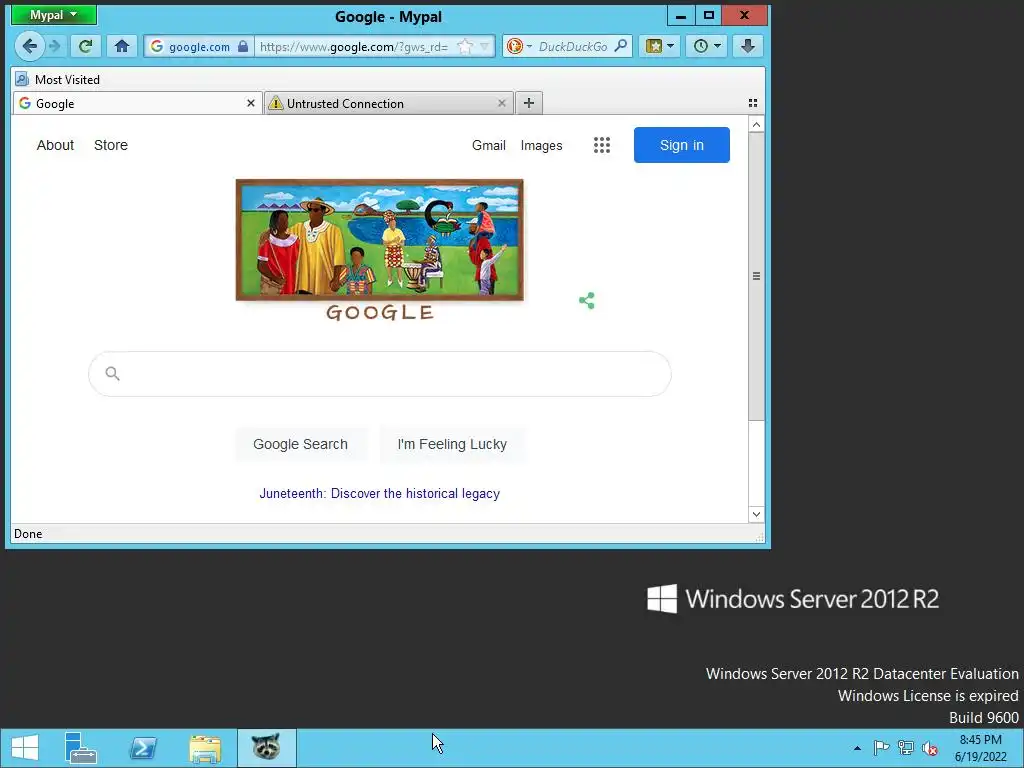Click the Google Search button
Image resolution: width=1024 pixels, height=768 pixels.
coord(300,444)
